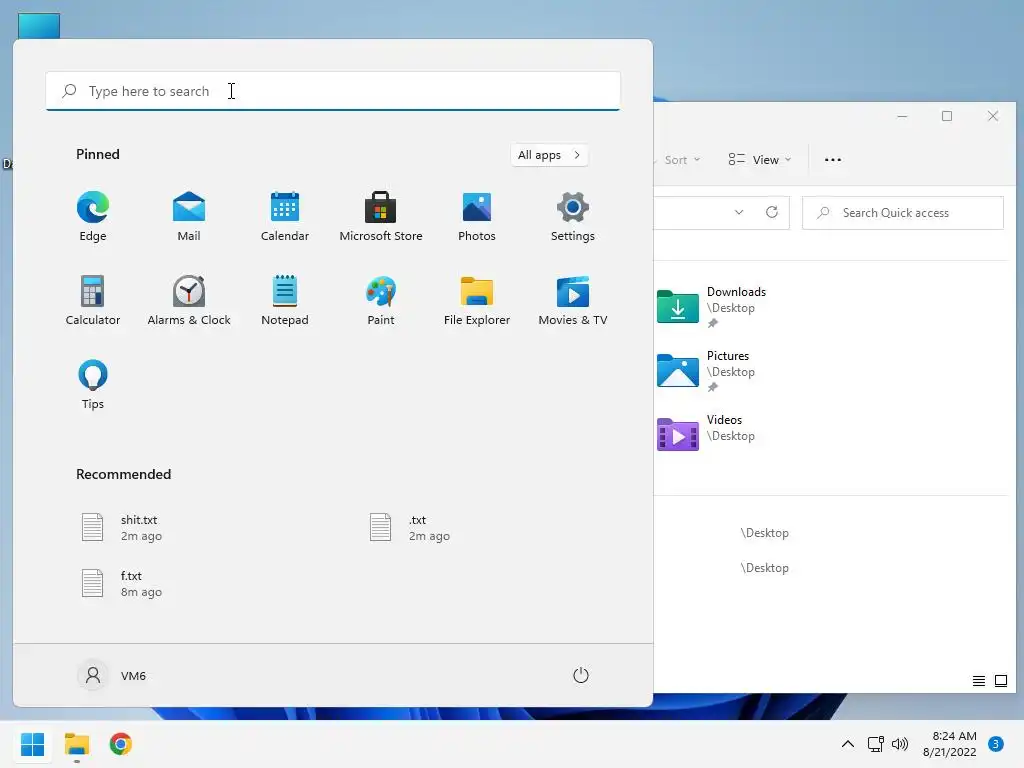Viewport: 1024px width, 768px height.
Task: Expand View dropdown in File Explorer
Action: click(760, 160)
